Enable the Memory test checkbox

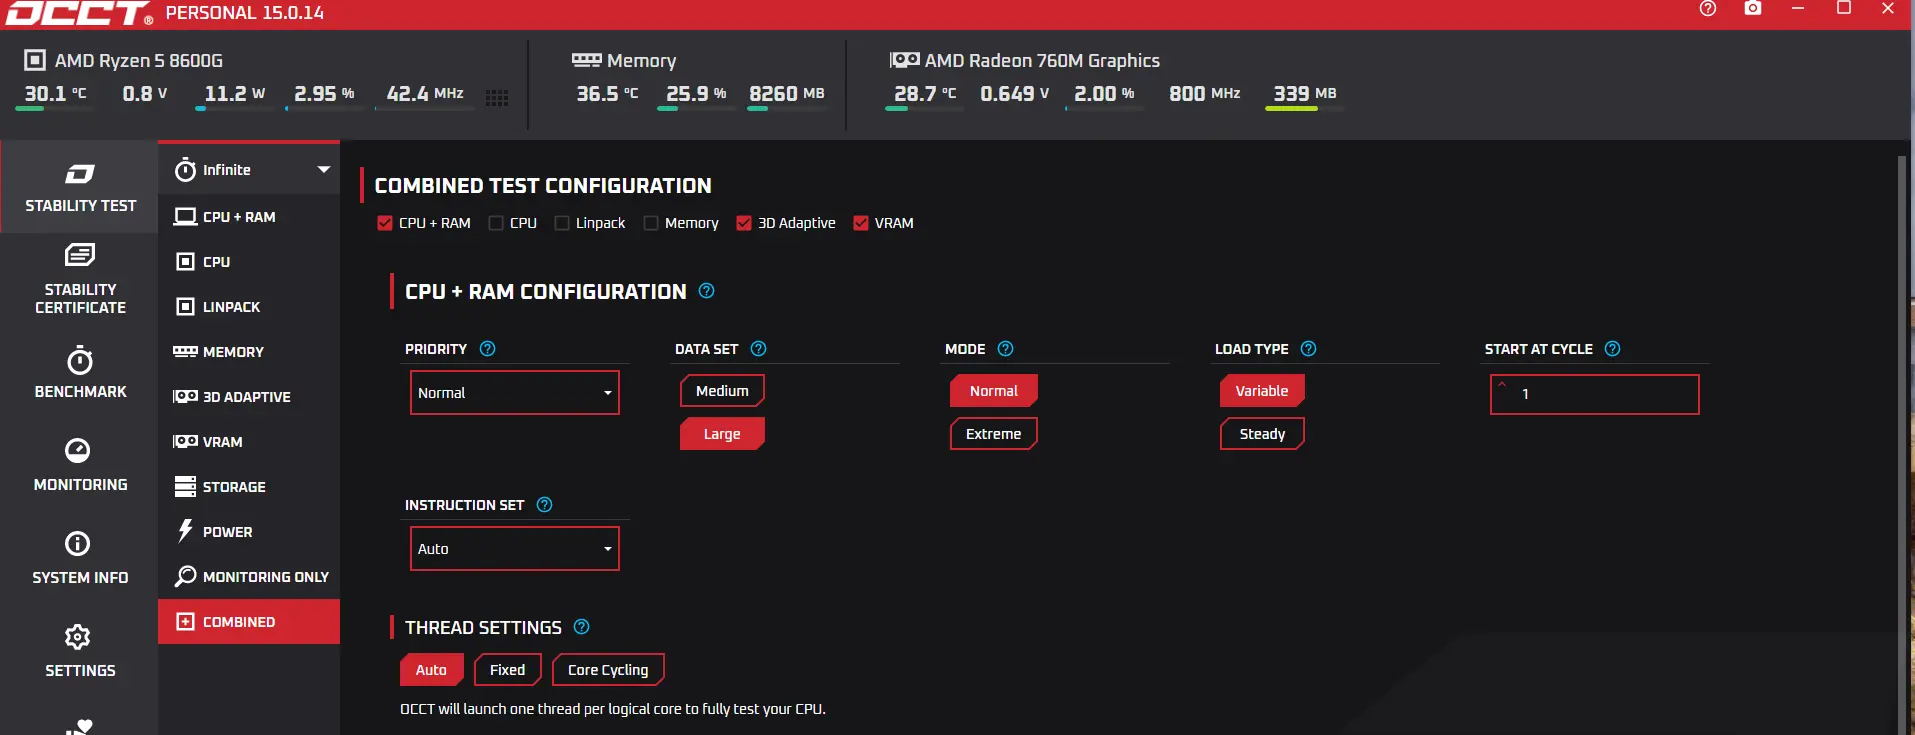pyautogui.click(x=651, y=223)
